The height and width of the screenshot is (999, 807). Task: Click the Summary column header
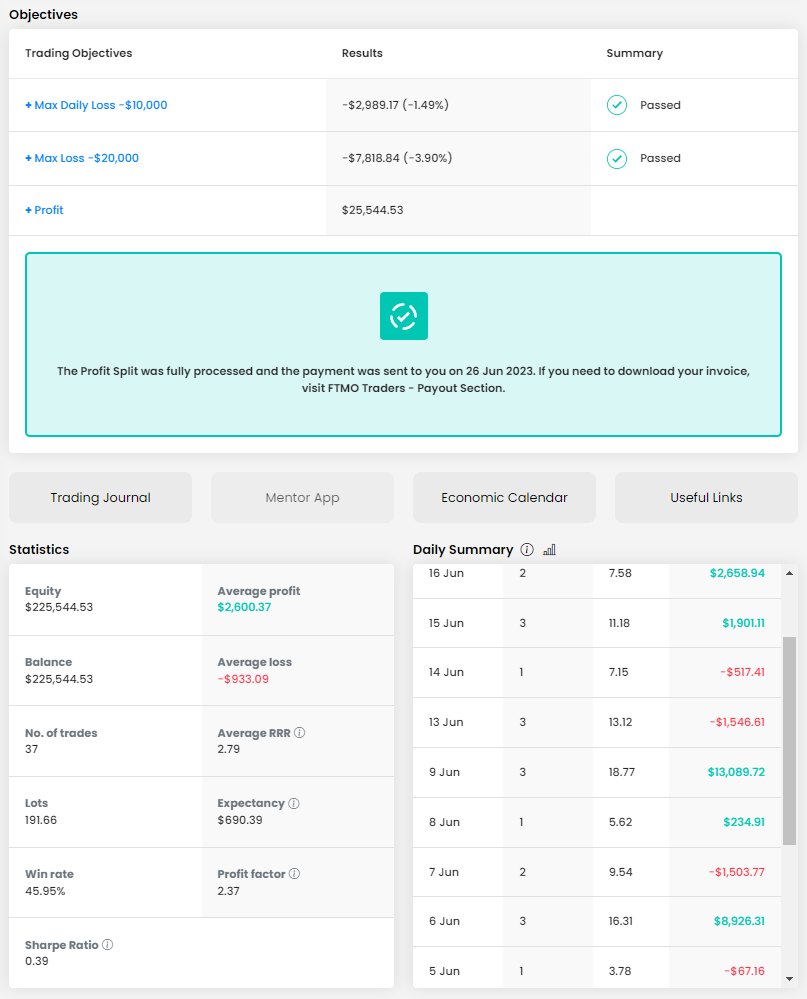(x=635, y=54)
